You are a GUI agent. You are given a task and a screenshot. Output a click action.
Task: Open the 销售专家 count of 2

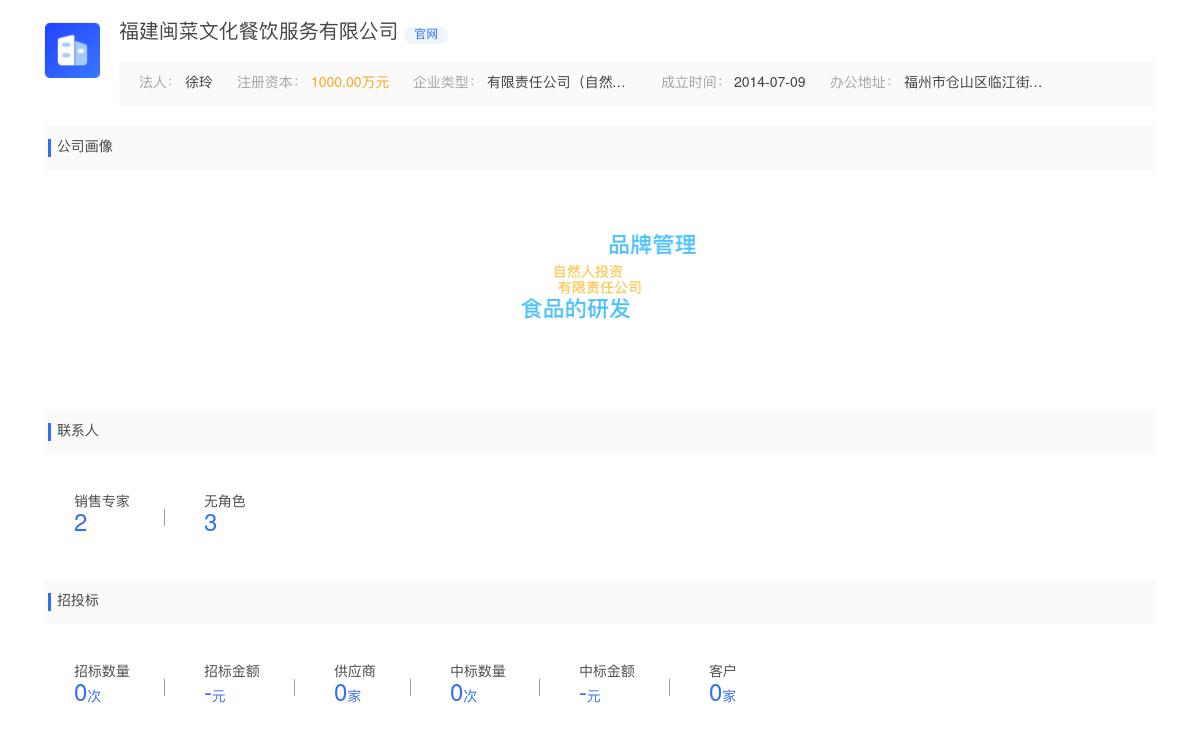point(81,523)
